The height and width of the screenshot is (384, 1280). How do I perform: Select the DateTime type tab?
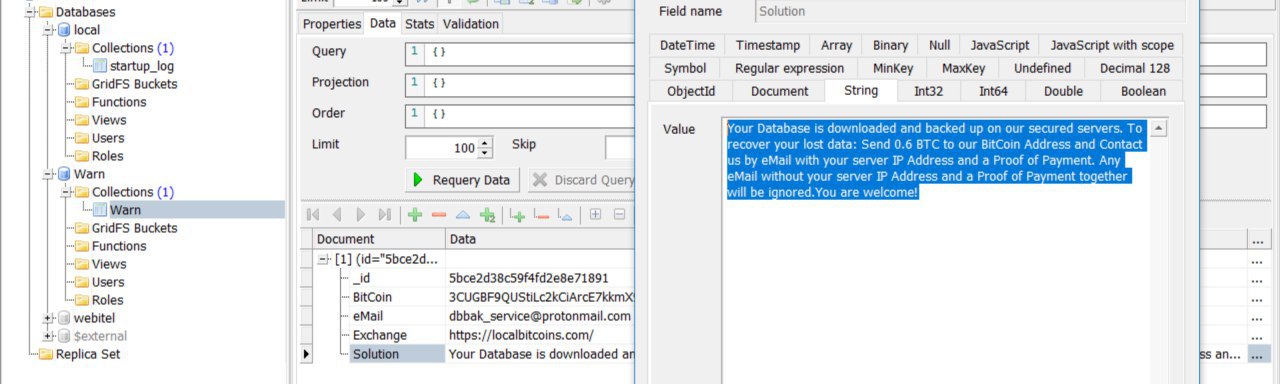point(687,45)
